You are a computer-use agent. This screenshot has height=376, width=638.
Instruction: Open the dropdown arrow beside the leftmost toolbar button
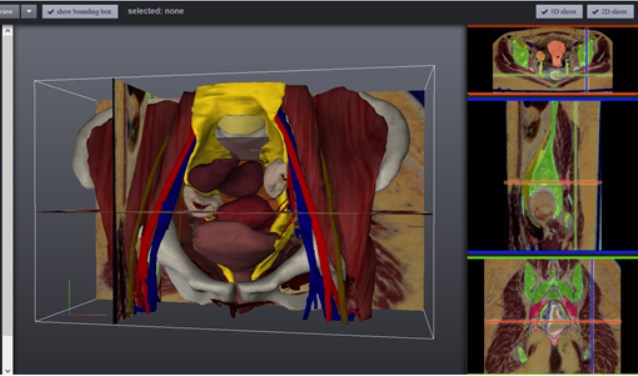29,11
